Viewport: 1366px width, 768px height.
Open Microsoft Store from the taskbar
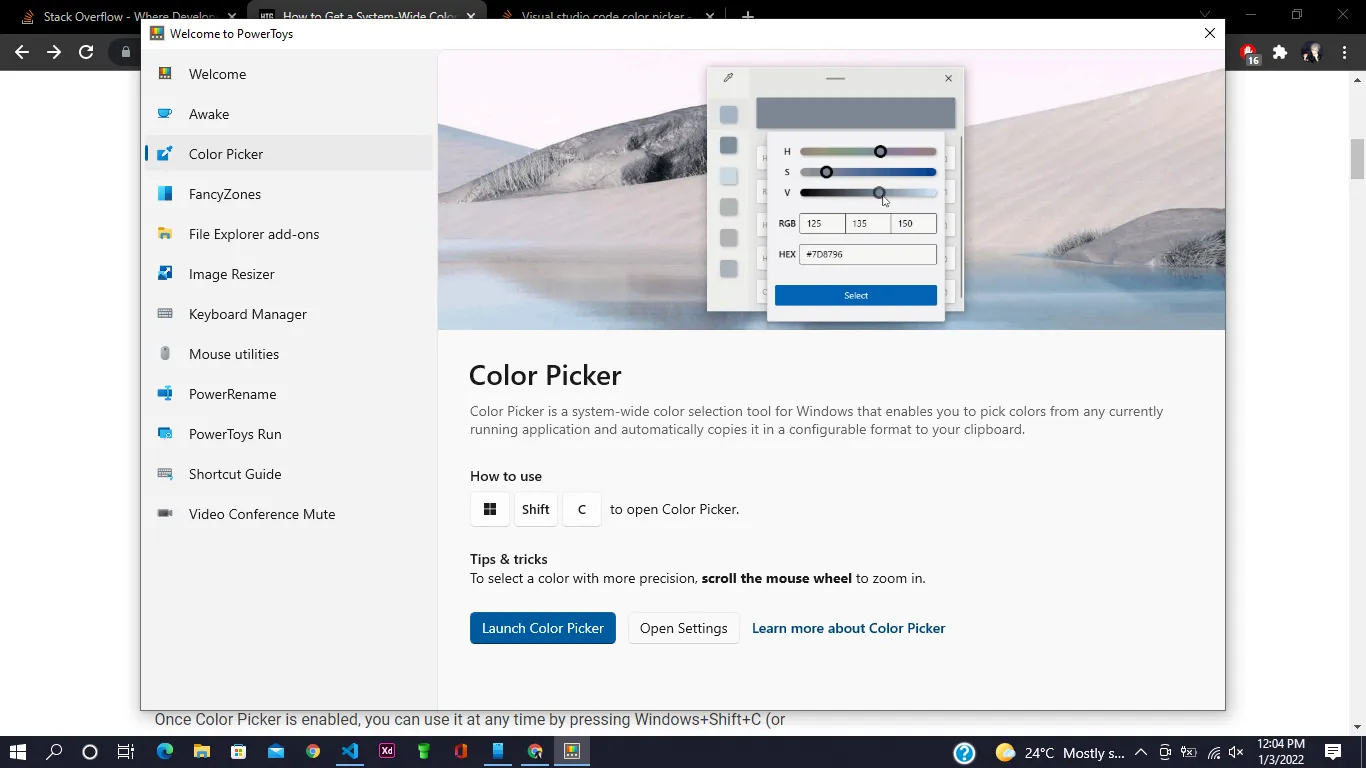239,752
